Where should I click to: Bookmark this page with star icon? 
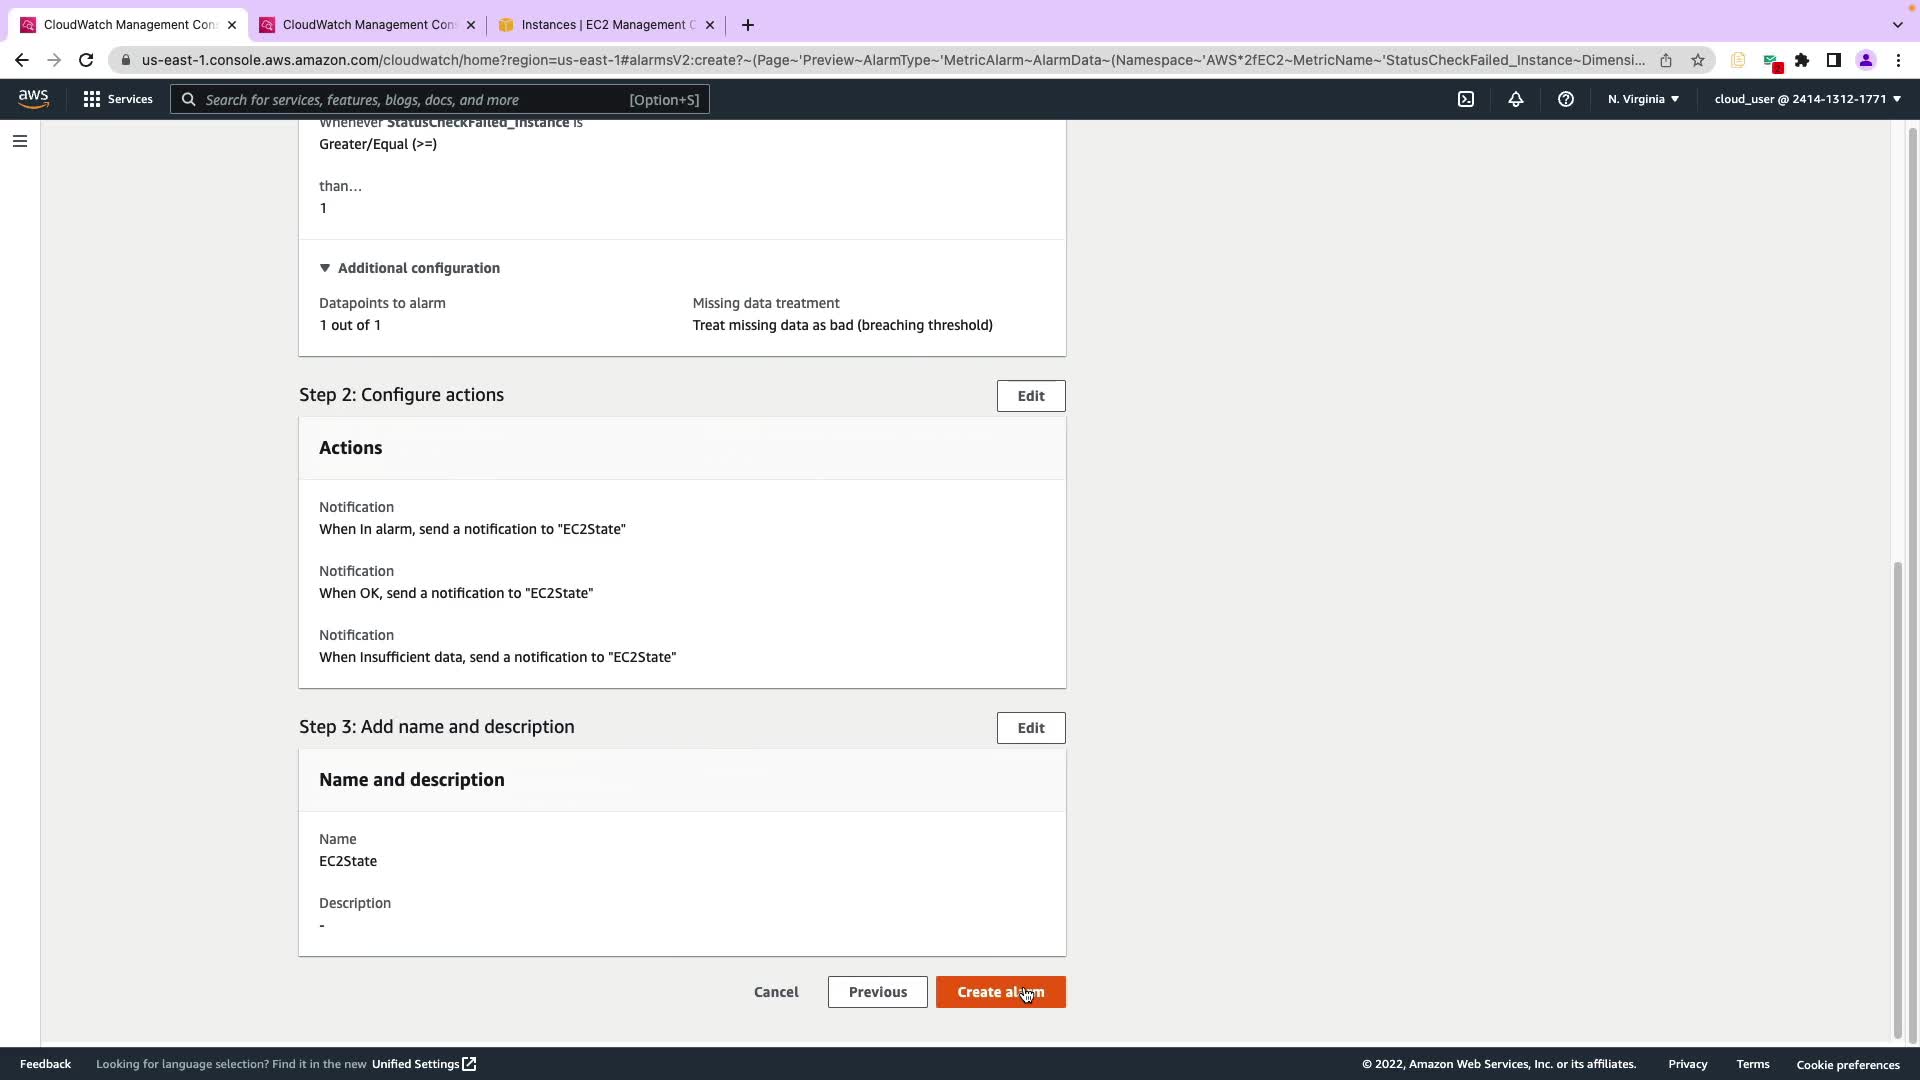[x=1697, y=60]
